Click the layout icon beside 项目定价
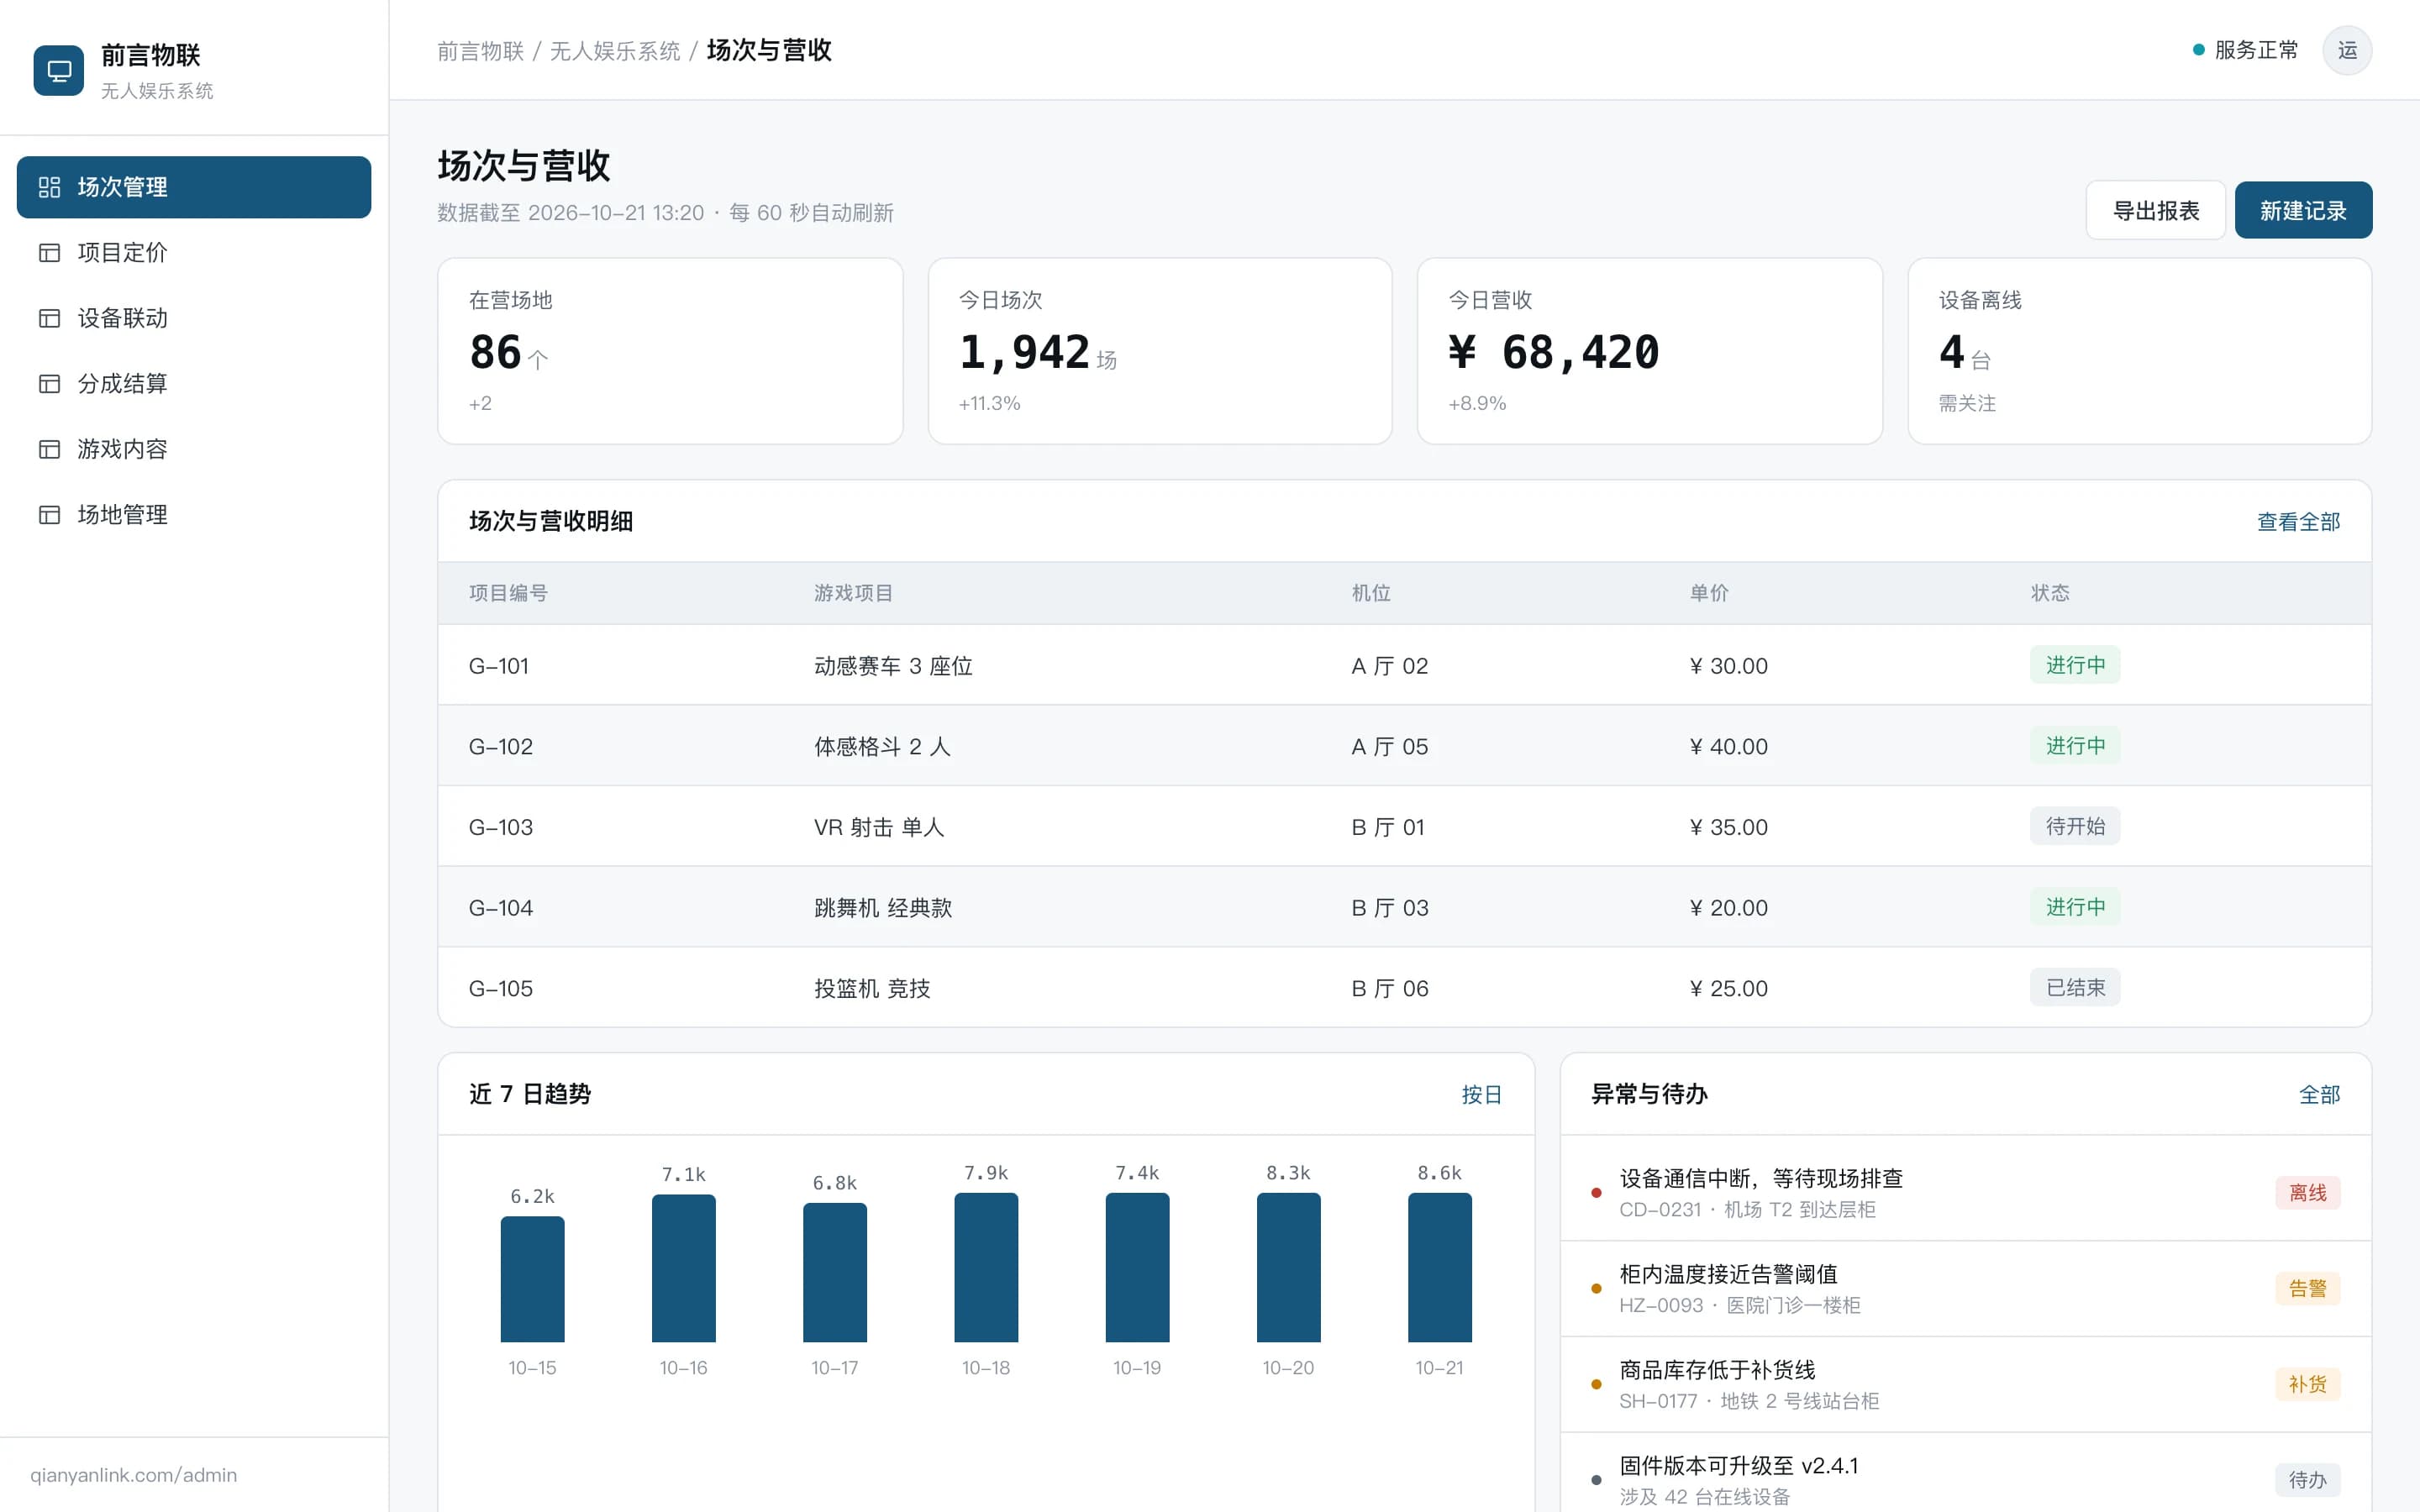 pos(49,253)
